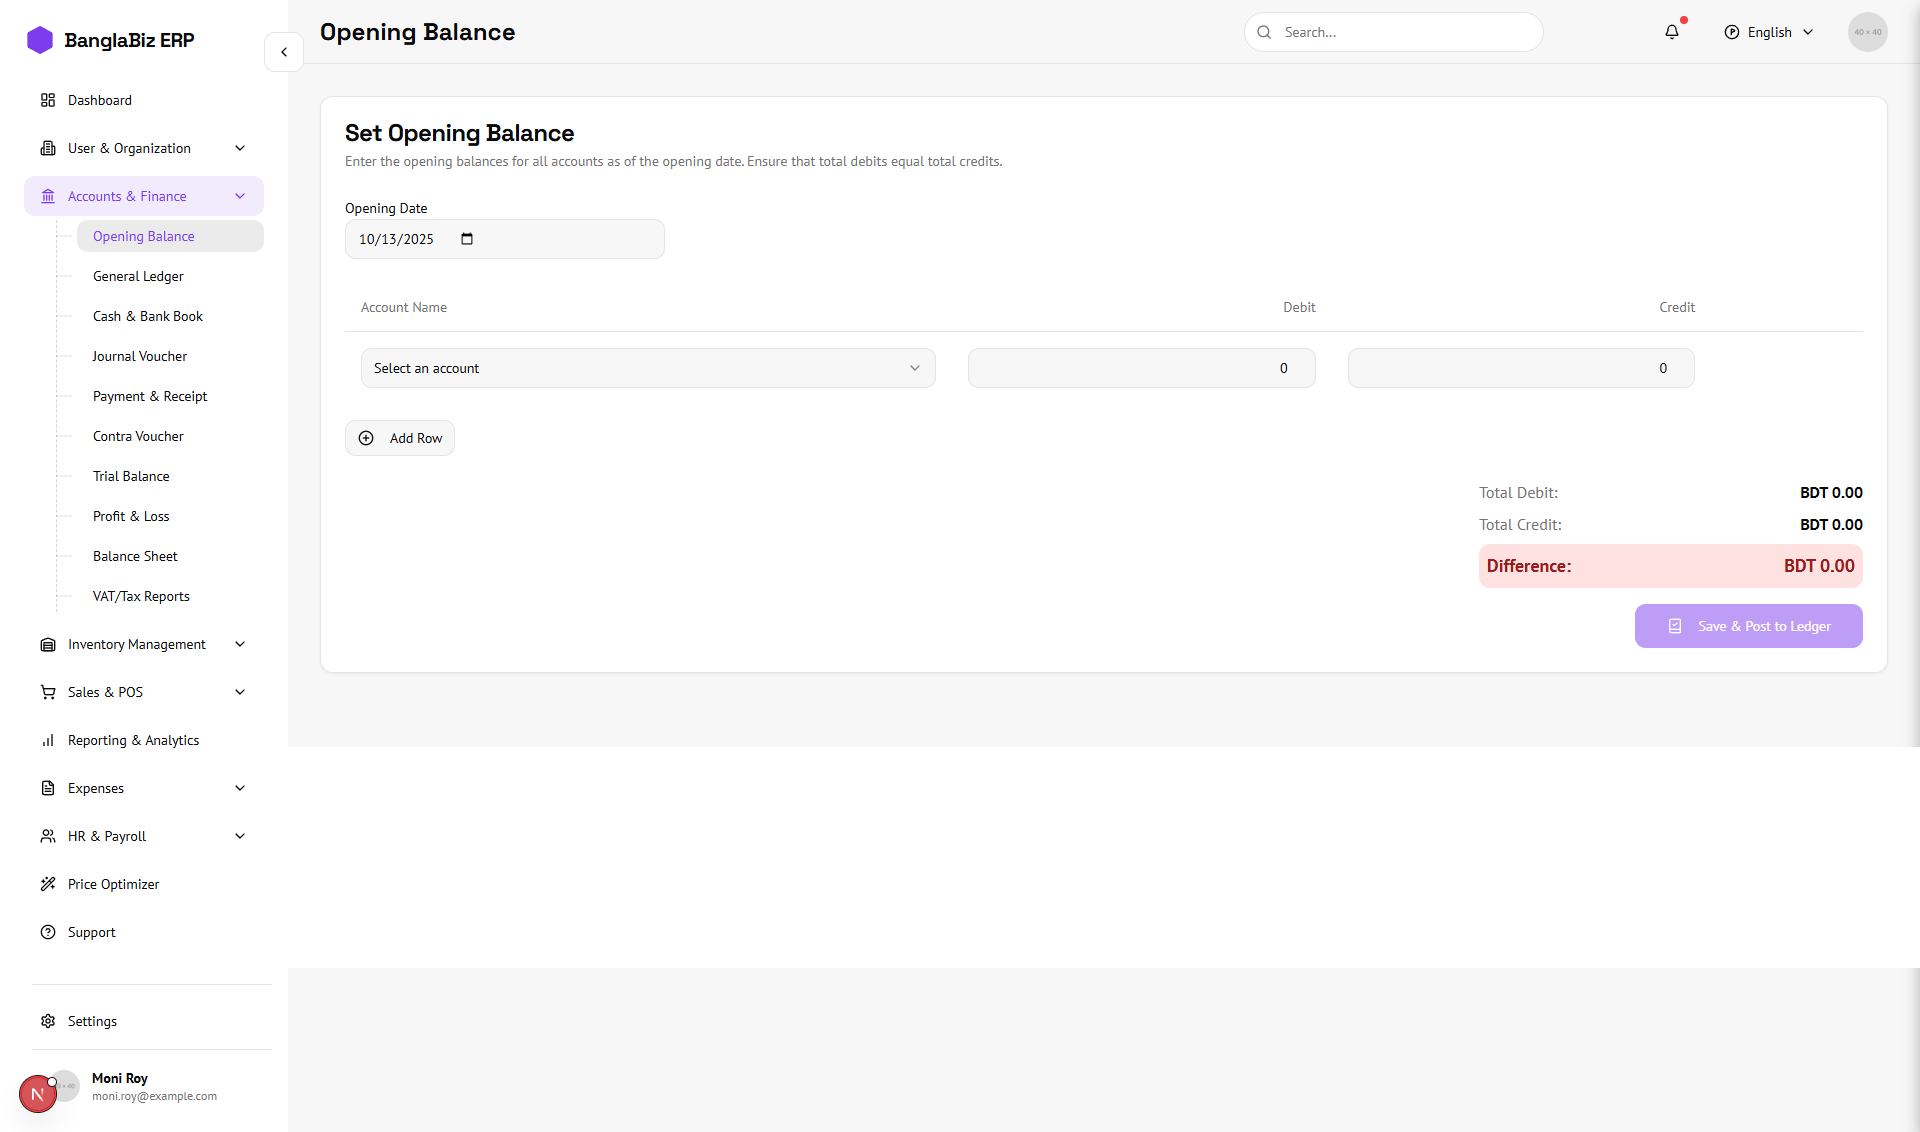The width and height of the screenshot is (1920, 1132).
Task: Expand the HR & Payroll chevron
Action: [x=240, y=836]
